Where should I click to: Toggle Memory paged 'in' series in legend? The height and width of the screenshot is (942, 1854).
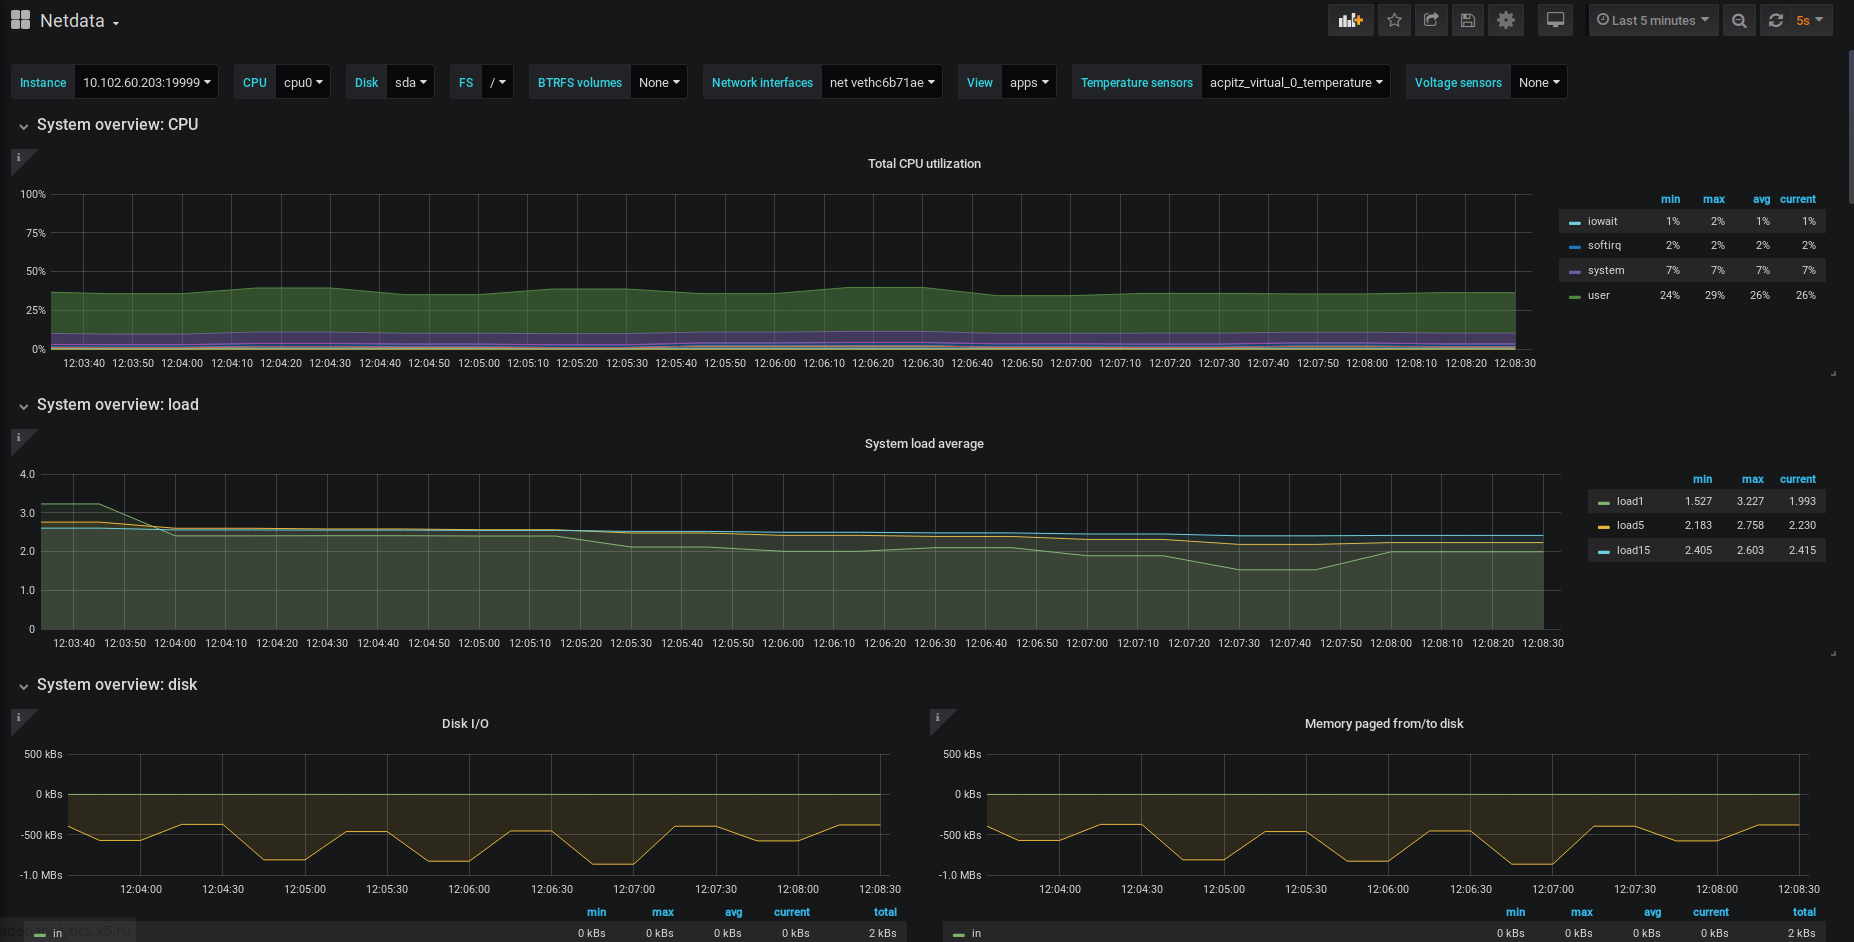pyautogui.click(x=976, y=933)
